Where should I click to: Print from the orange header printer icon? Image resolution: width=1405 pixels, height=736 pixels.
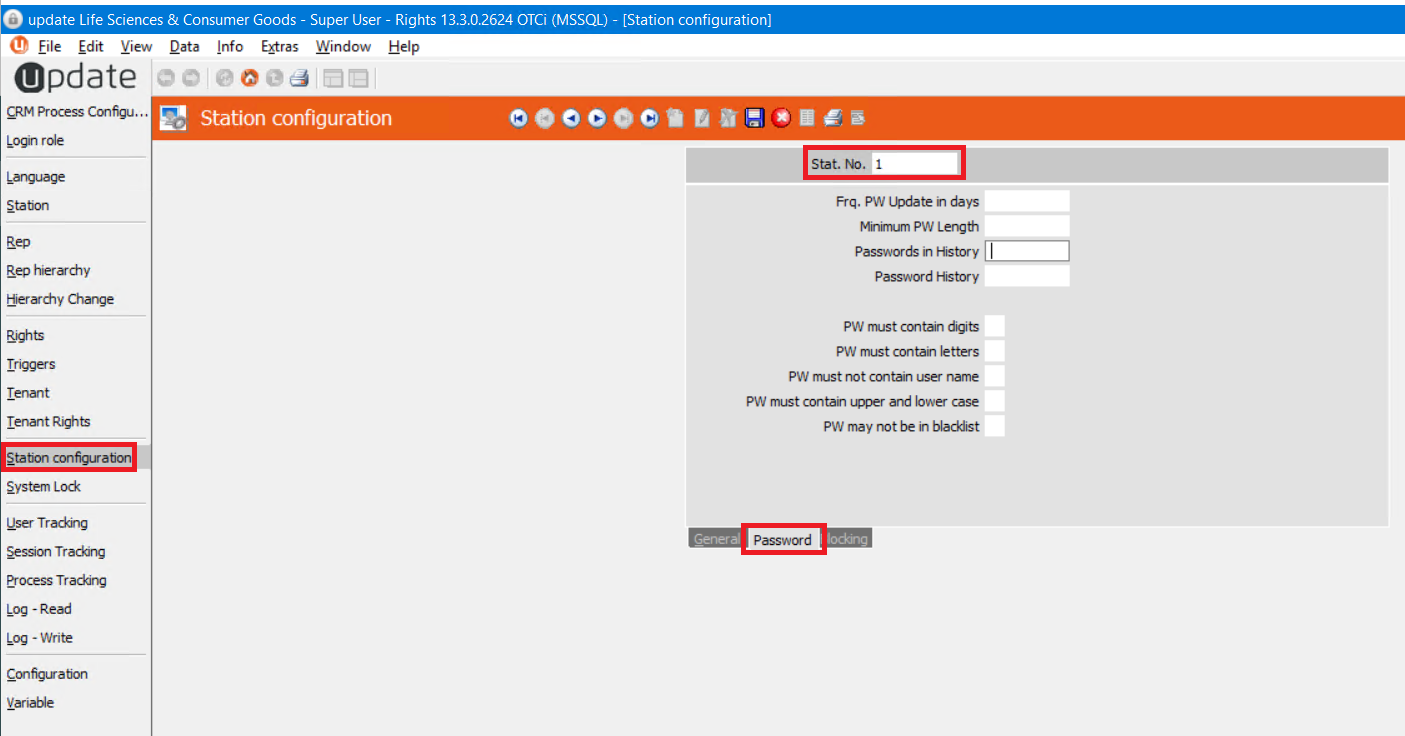point(833,118)
